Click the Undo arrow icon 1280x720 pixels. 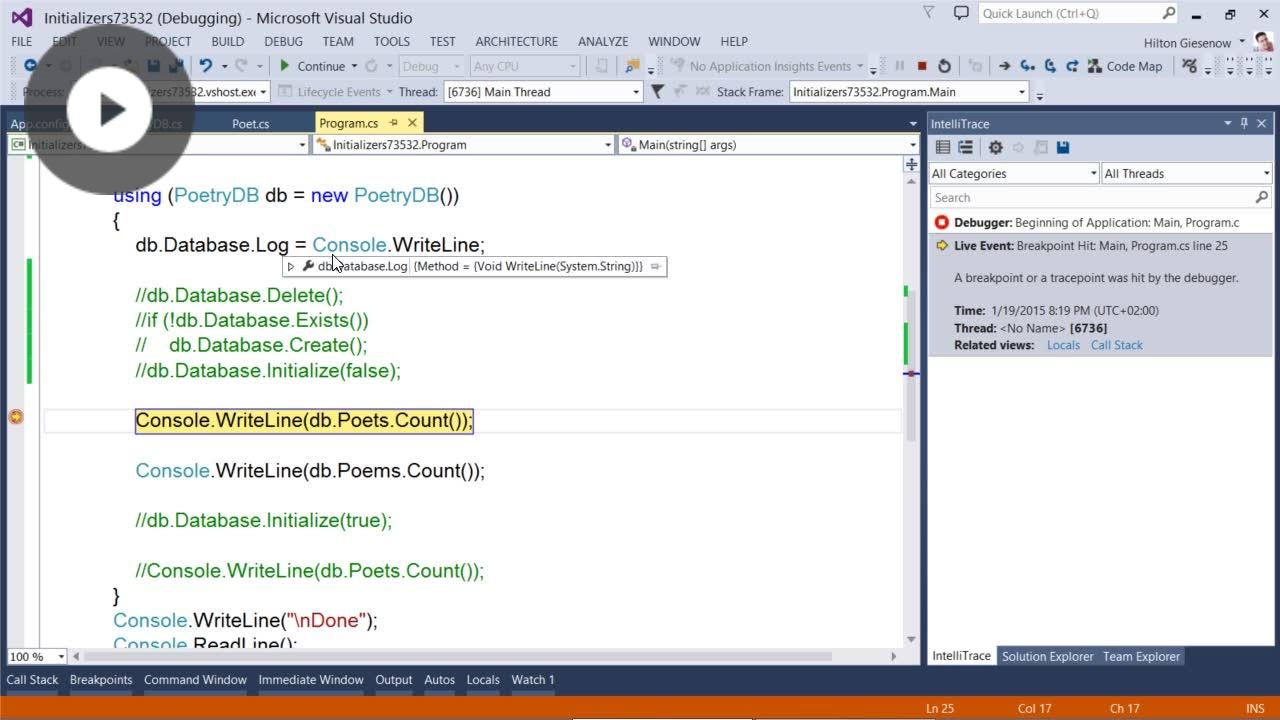206,66
